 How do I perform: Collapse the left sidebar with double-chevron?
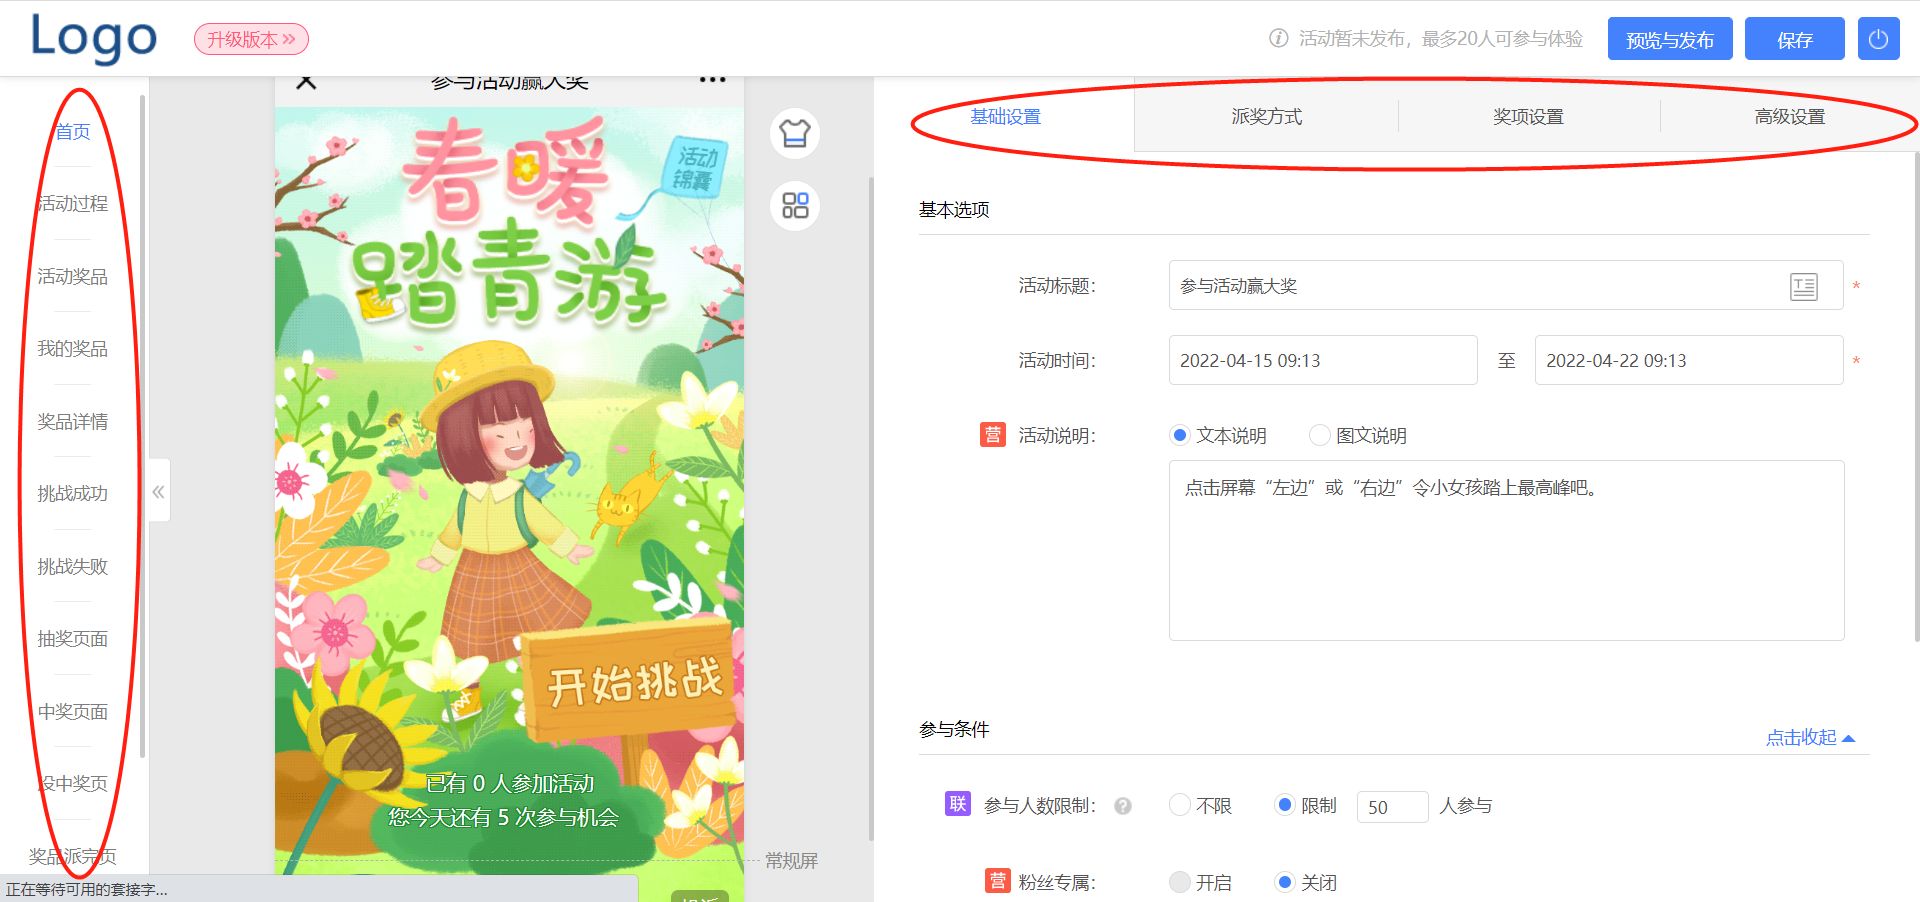pyautogui.click(x=158, y=491)
